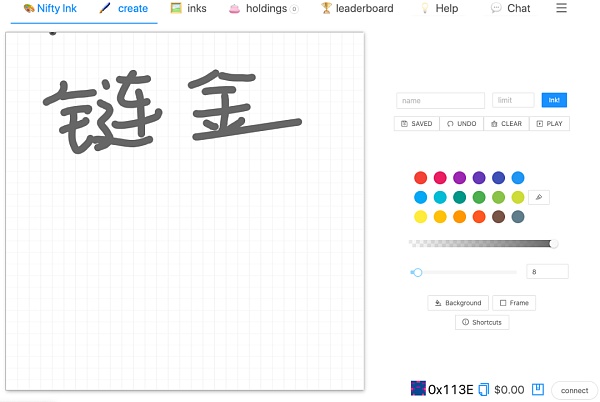Play back the drawing
This screenshot has width=600, height=402.
point(550,124)
